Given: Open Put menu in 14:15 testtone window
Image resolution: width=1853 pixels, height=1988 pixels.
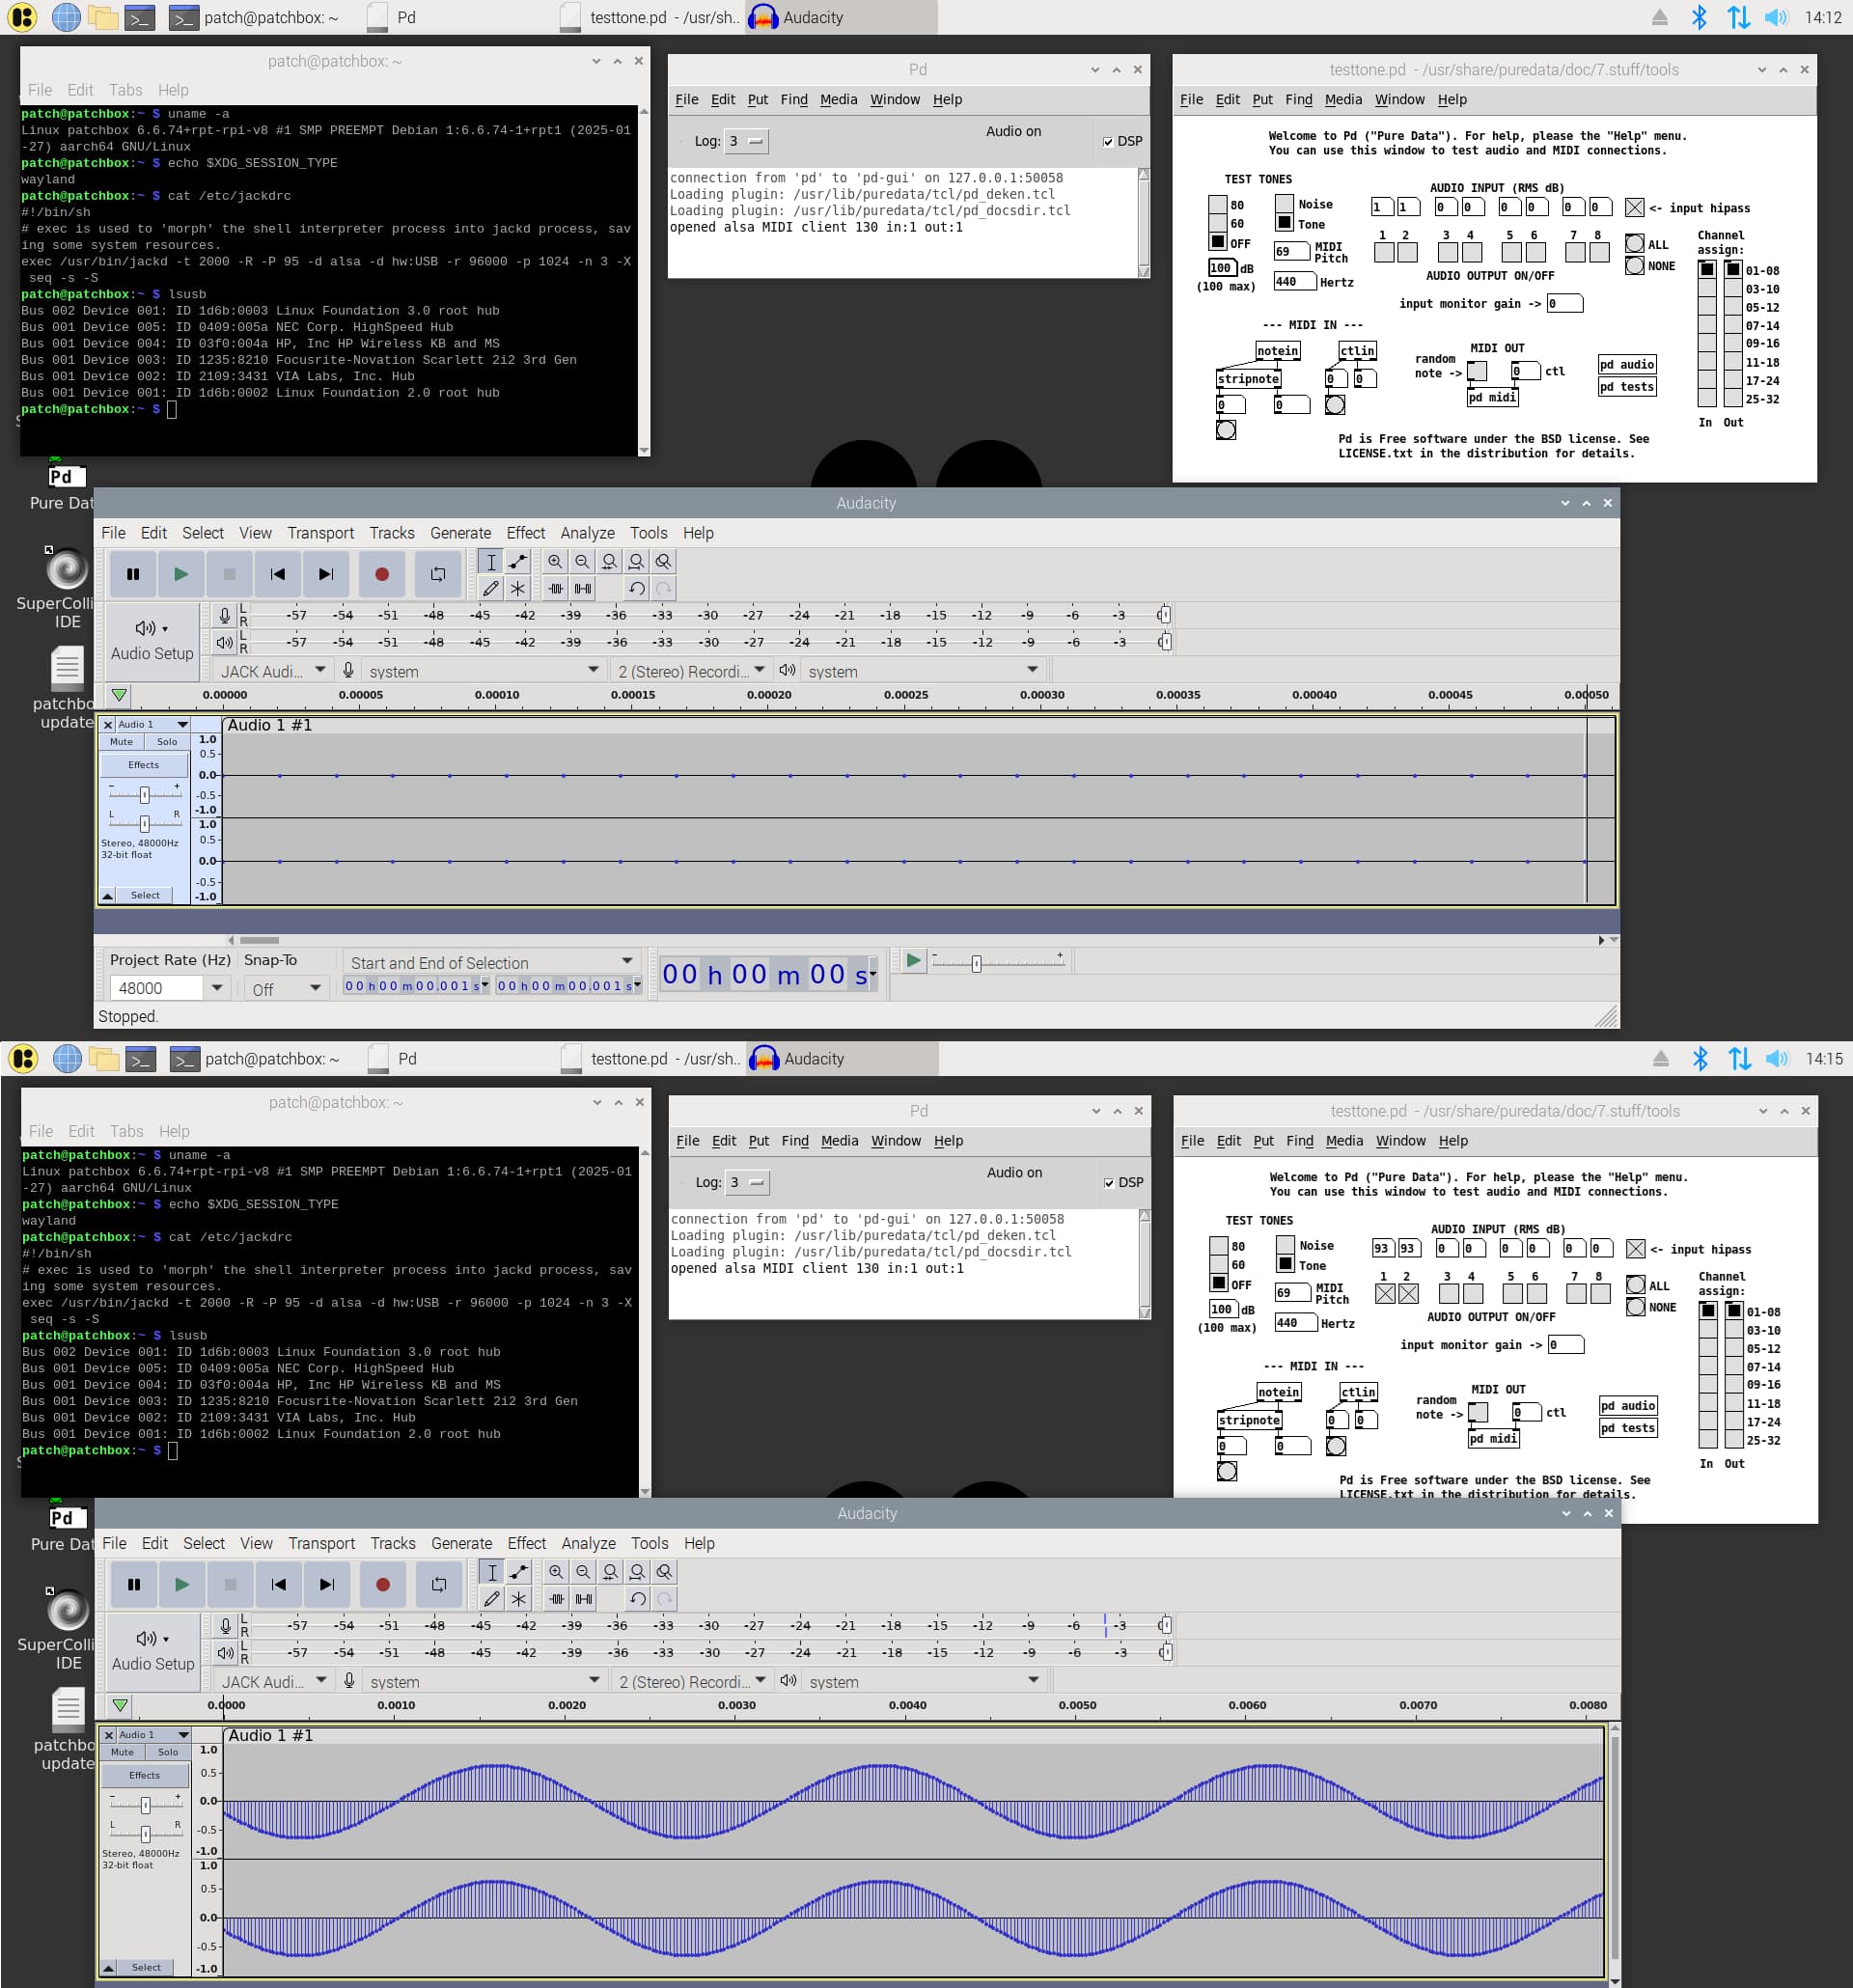Looking at the screenshot, I should (x=1264, y=1140).
